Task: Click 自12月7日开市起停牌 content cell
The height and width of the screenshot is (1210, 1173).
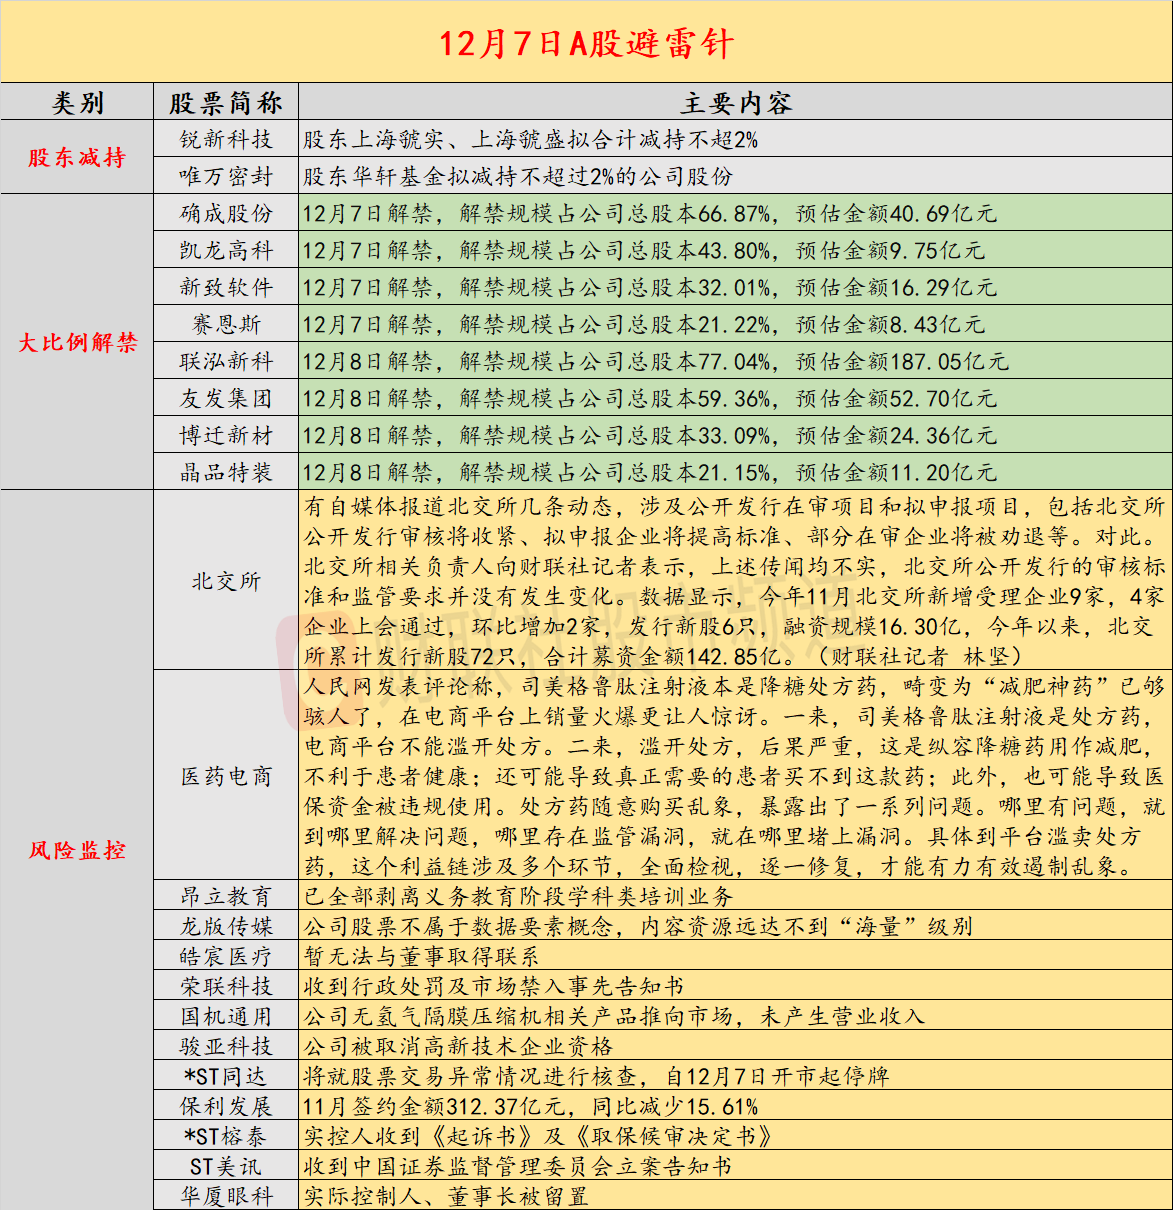Action: point(735,1076)
